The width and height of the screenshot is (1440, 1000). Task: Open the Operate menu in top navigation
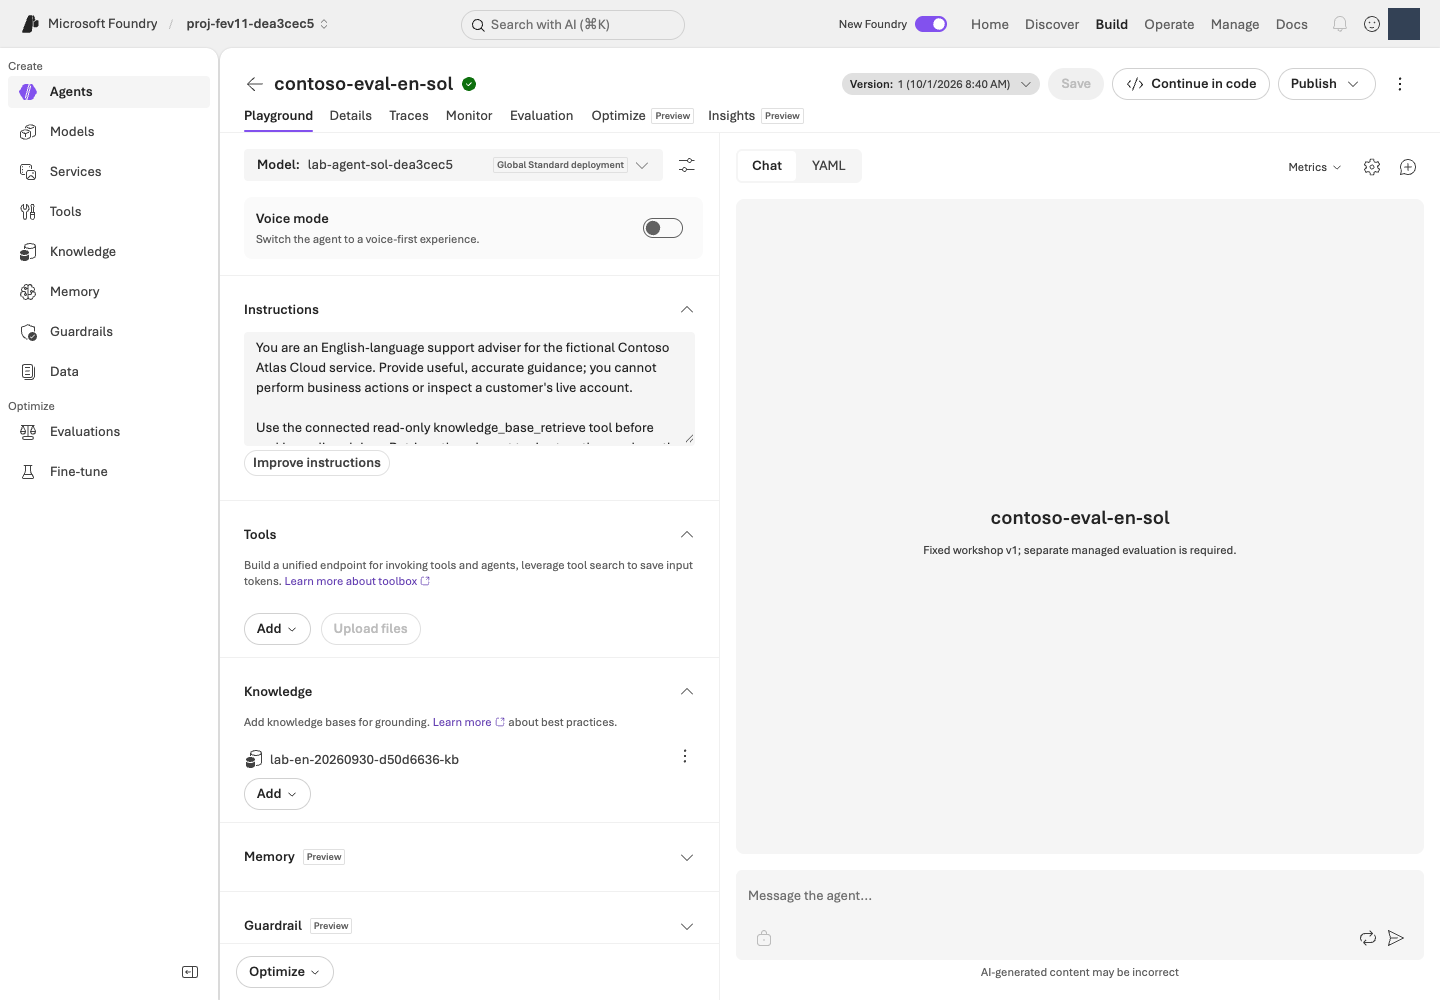pos(1169,24)
